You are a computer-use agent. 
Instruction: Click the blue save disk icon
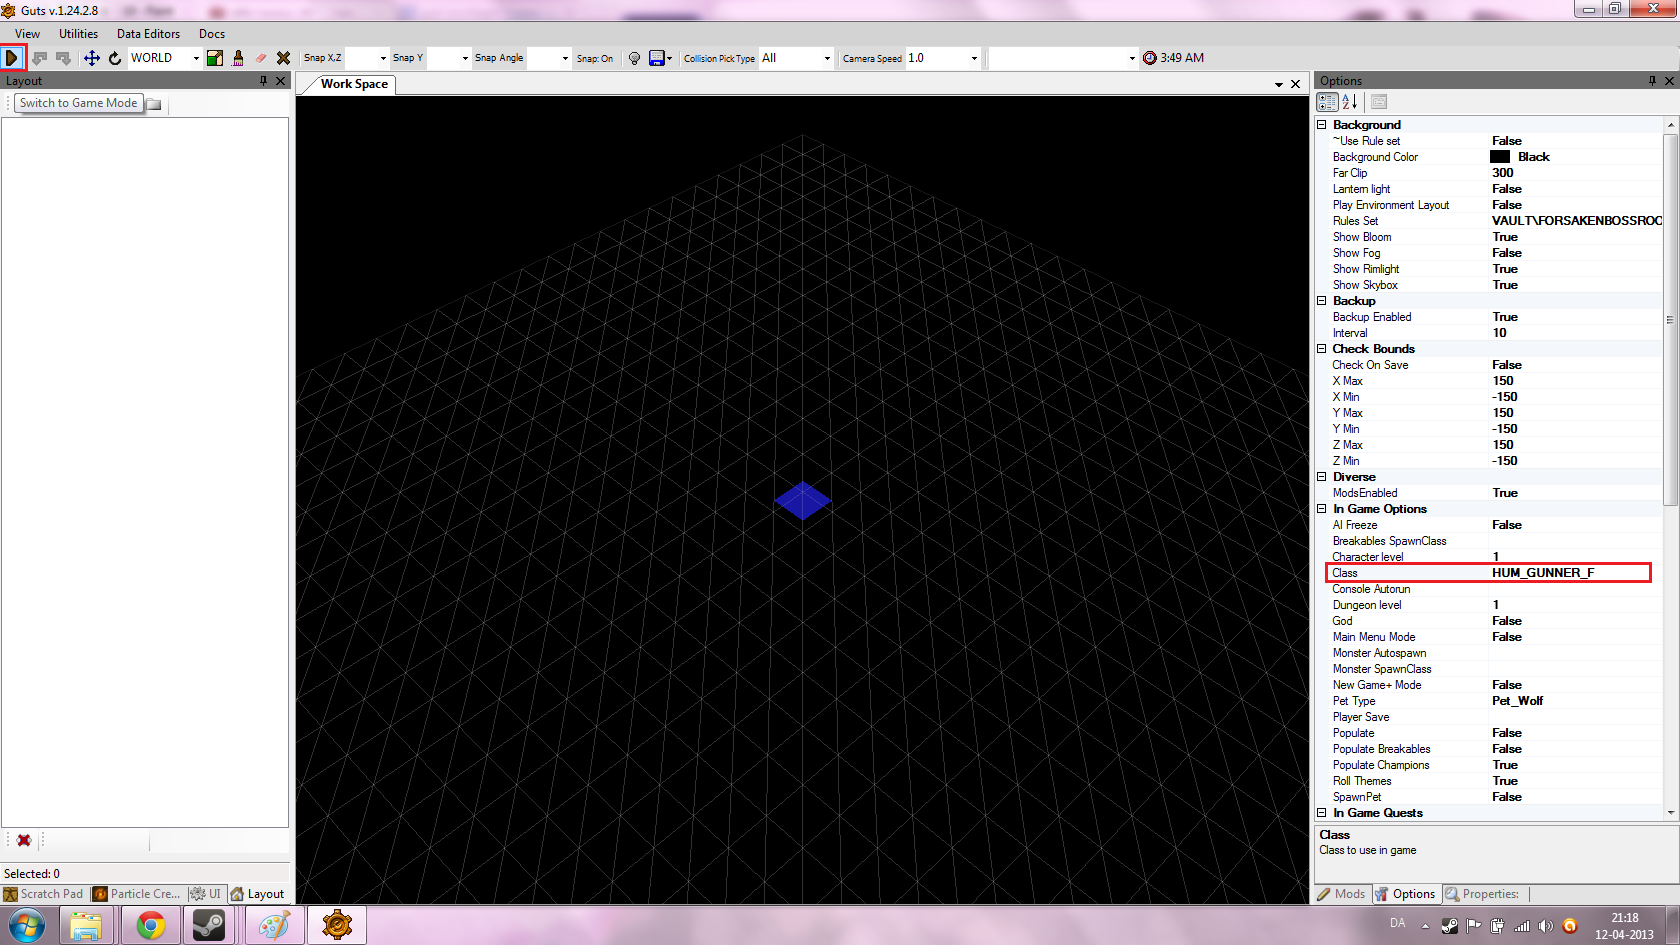coord(657,58)
